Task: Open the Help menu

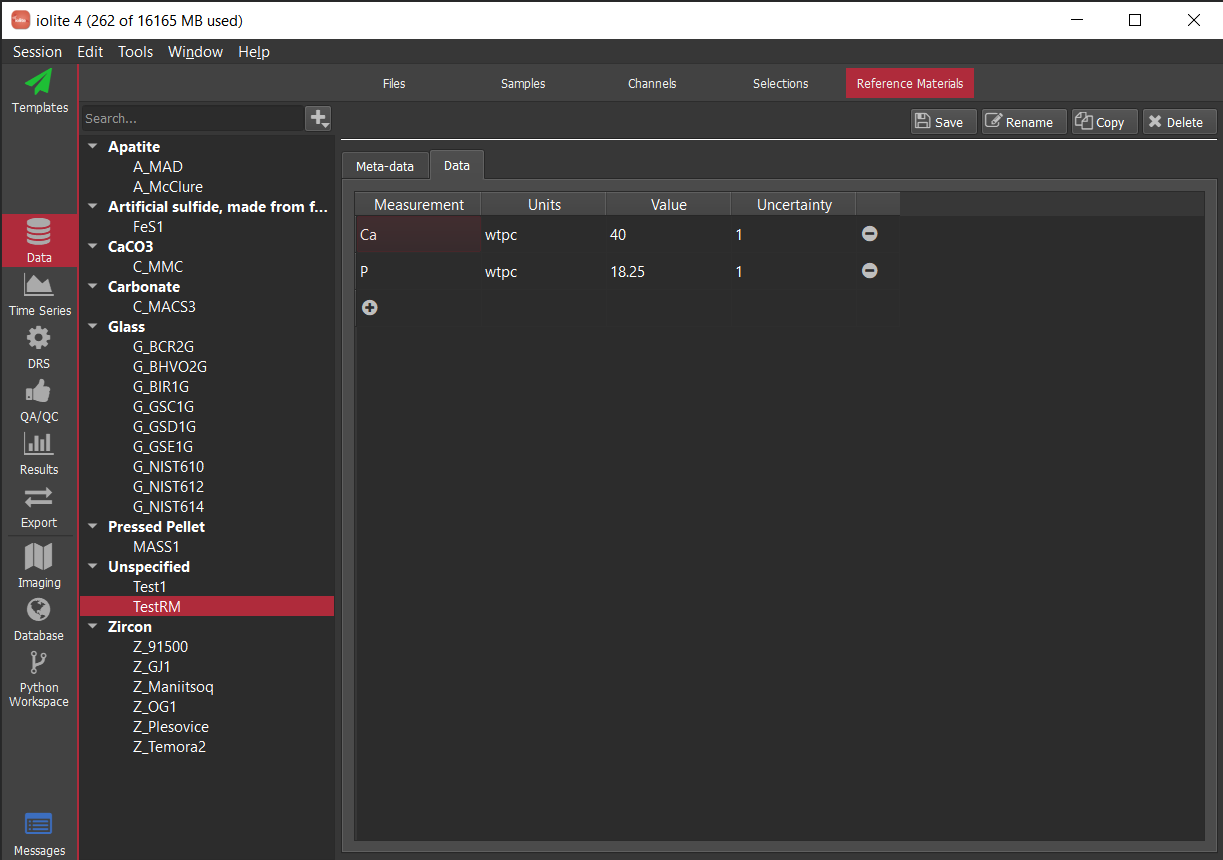Action: [x=254, y=52]
